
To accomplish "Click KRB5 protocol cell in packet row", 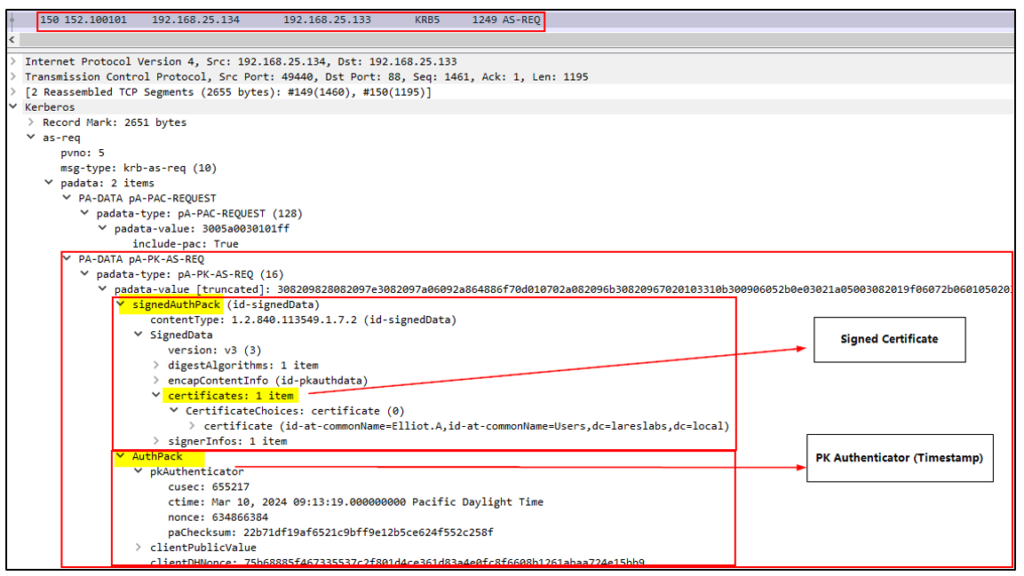I will tap(427, 20).
